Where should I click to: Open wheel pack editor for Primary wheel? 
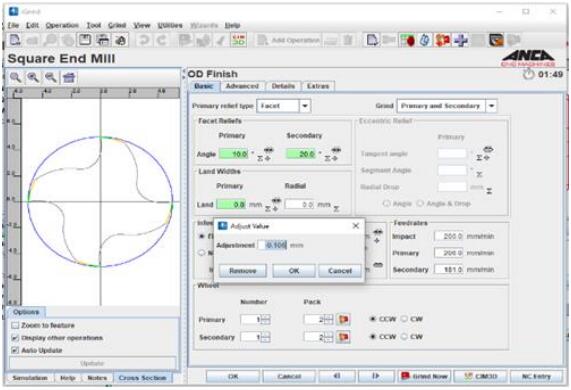pyautogui.click(x=343, y=319)
